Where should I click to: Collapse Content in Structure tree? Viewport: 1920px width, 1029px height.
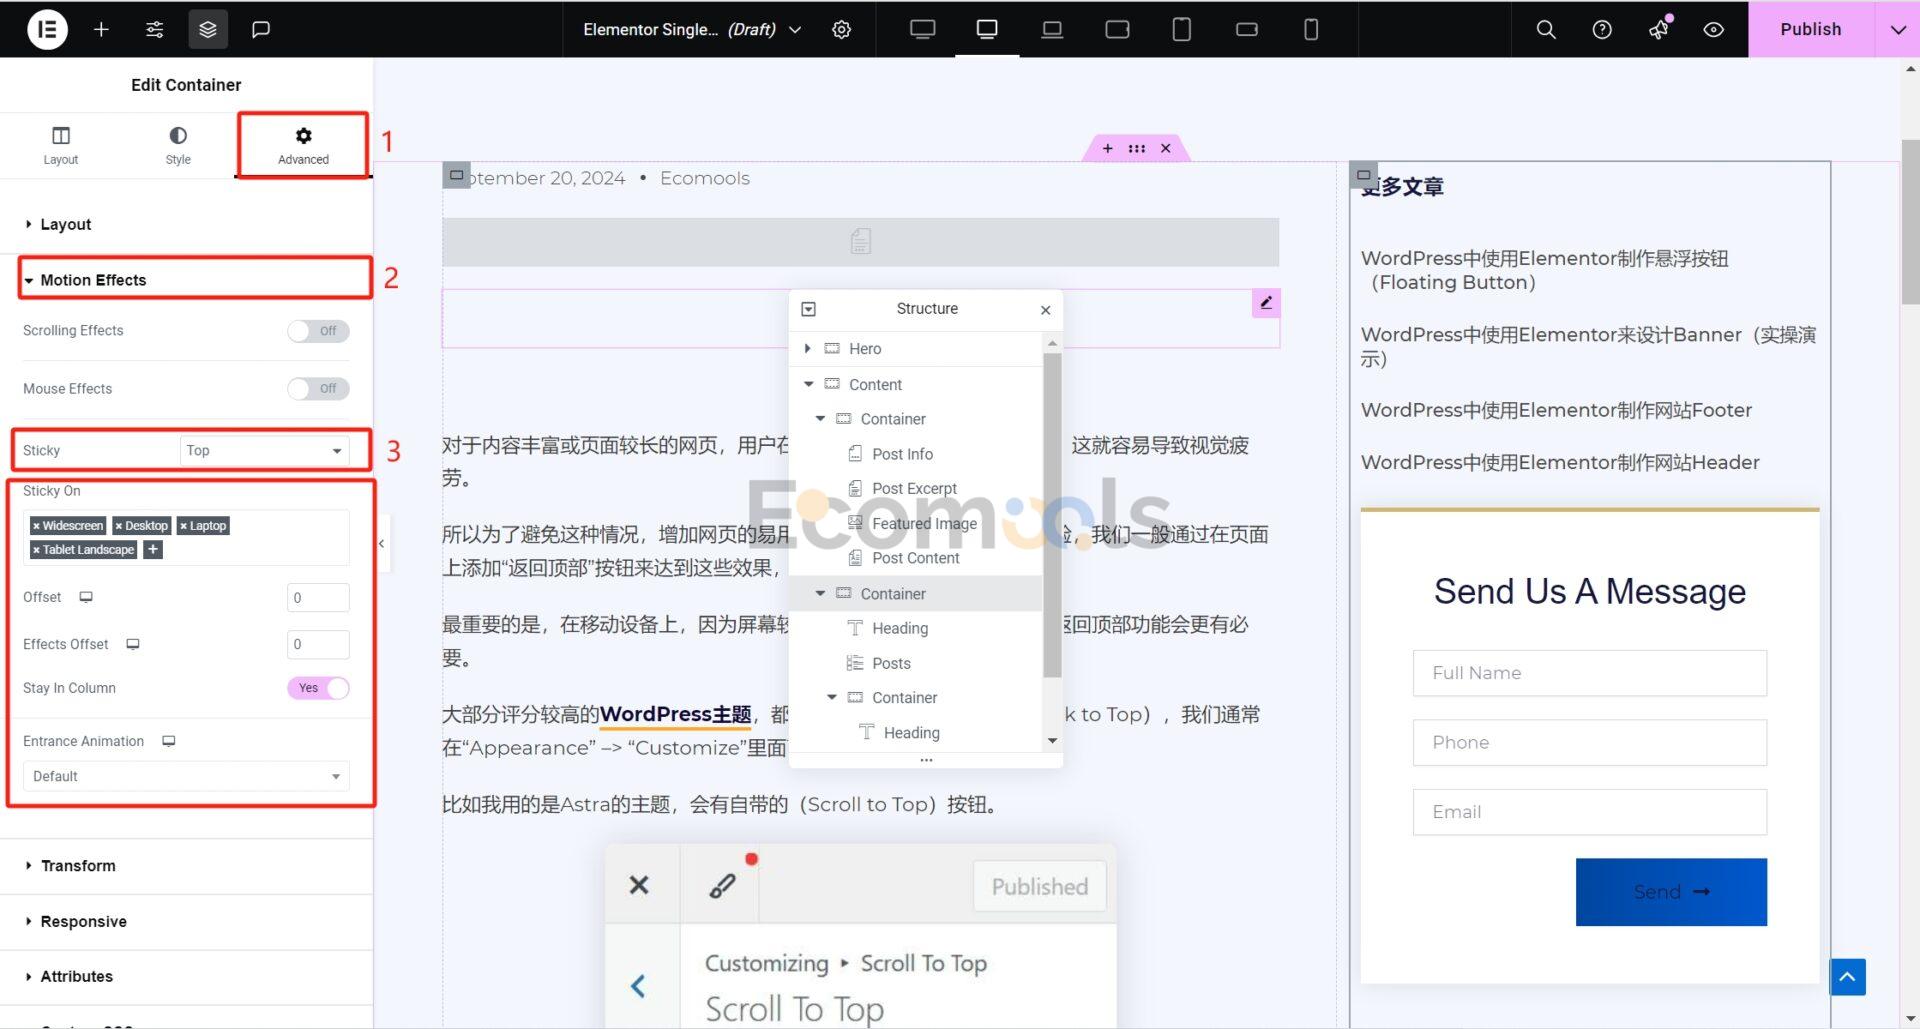coord(808,385)
